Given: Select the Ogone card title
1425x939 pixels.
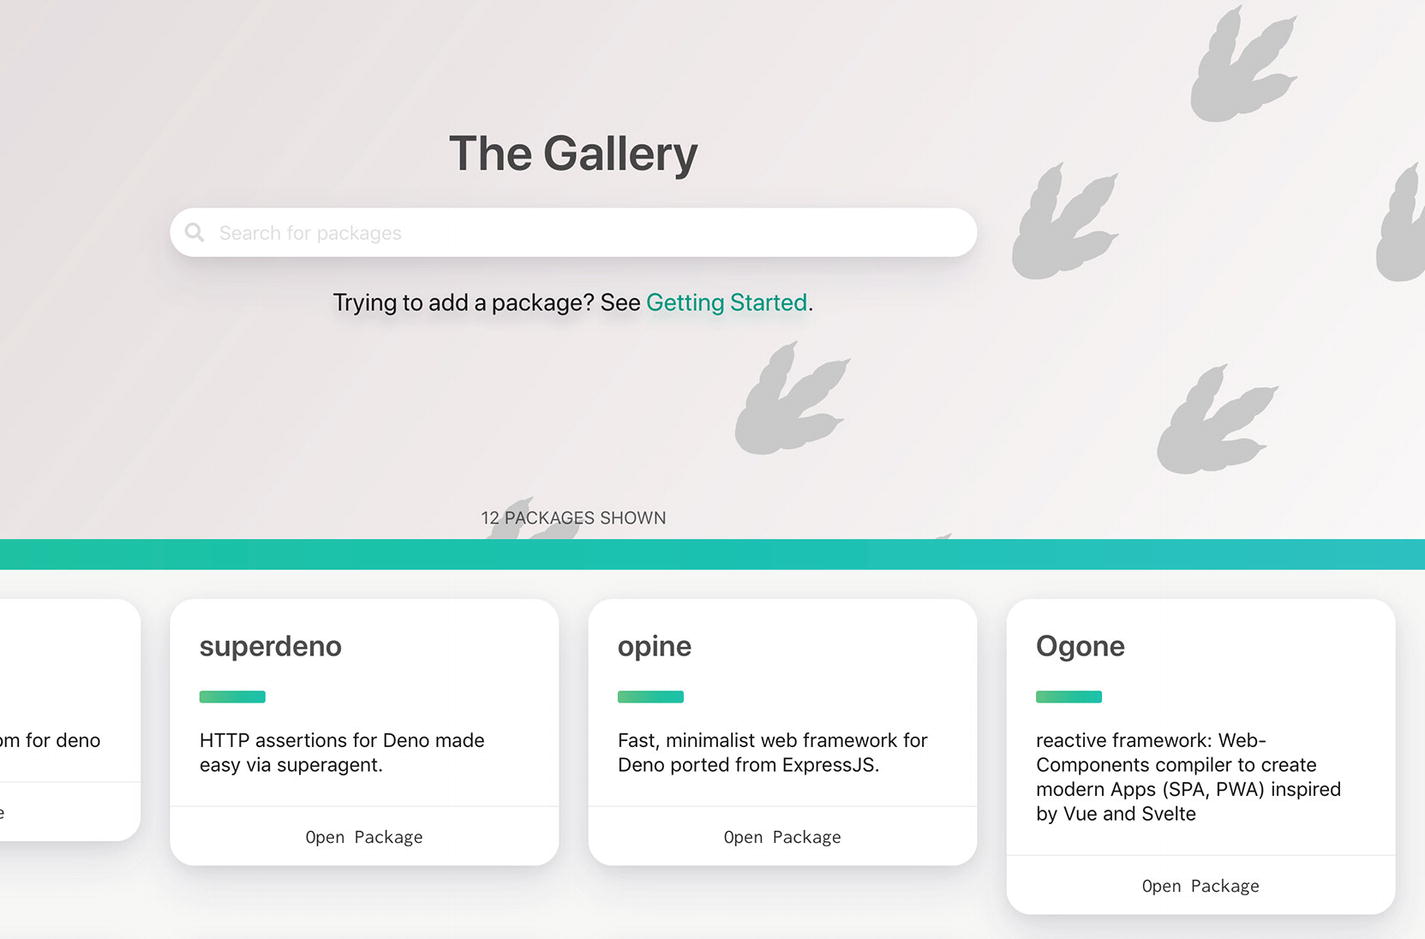Looking at the screenshot, I should pos(1080,647).
